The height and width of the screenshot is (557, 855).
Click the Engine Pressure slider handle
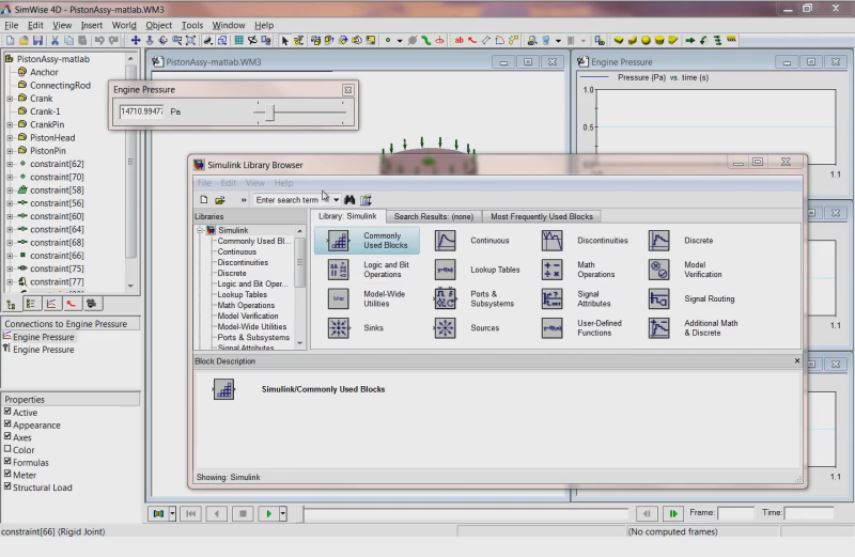[x=269, y=112]
